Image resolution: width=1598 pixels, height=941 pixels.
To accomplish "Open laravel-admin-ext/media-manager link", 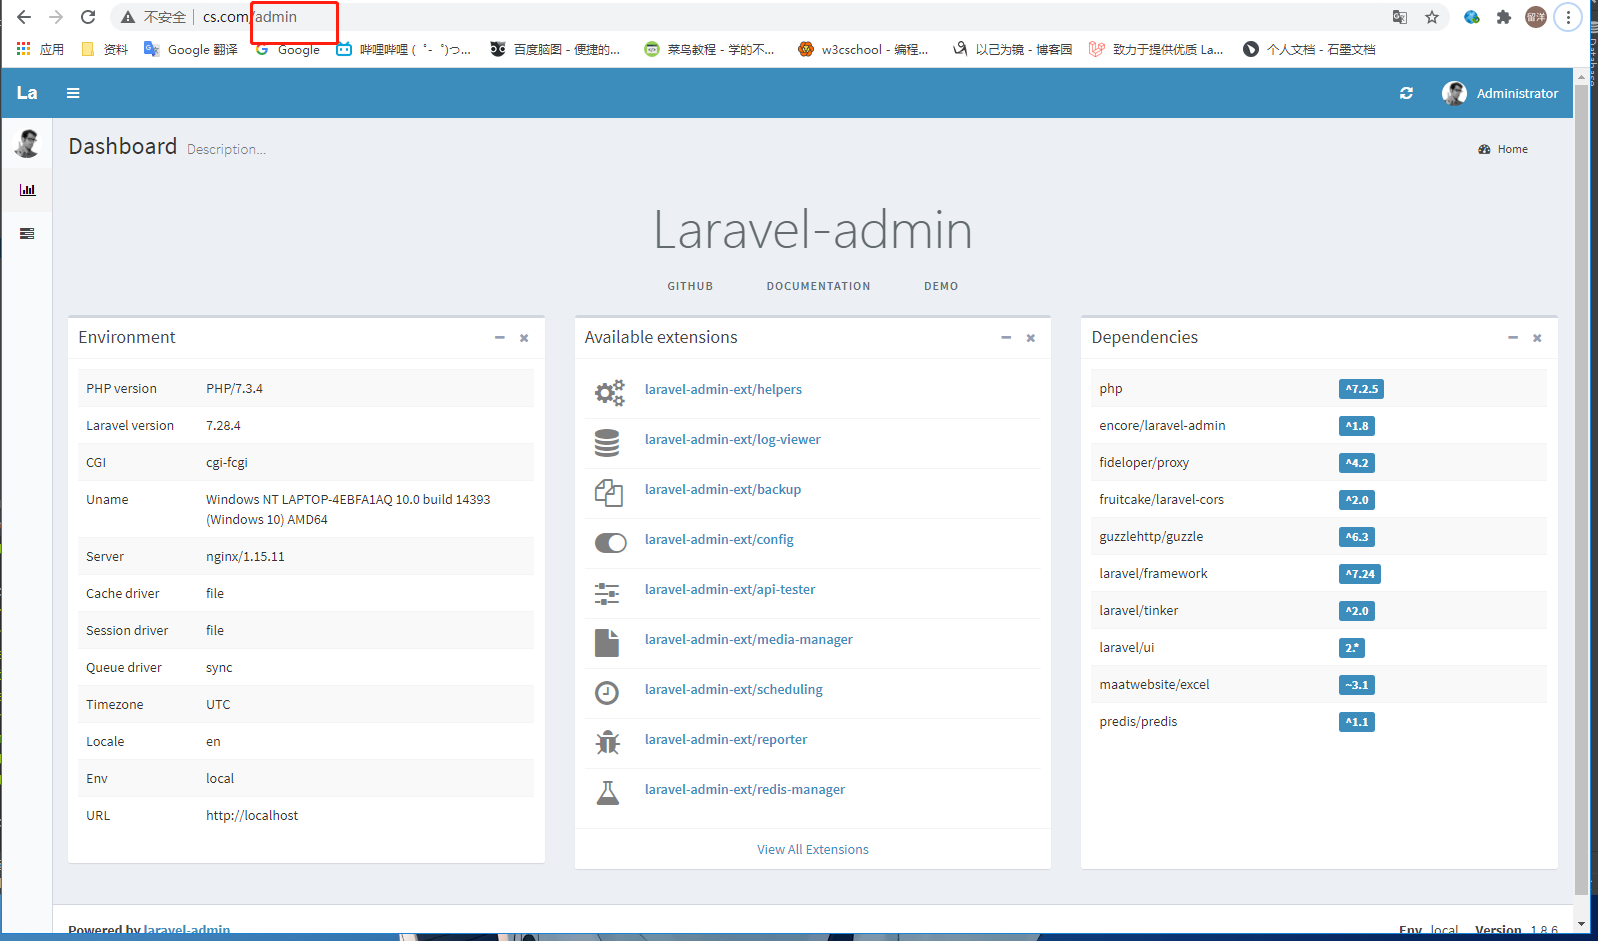I will click(749, 639).
